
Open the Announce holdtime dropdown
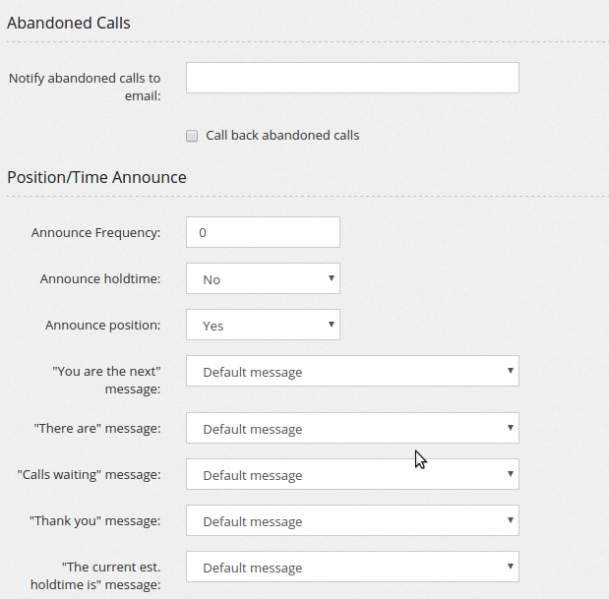263,279
